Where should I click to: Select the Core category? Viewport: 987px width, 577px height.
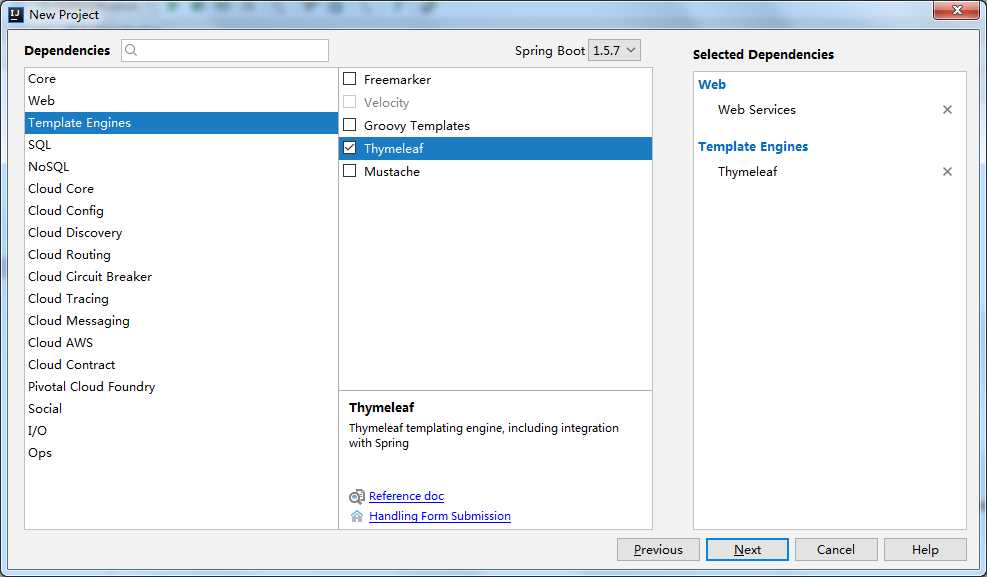coord(181,79)
